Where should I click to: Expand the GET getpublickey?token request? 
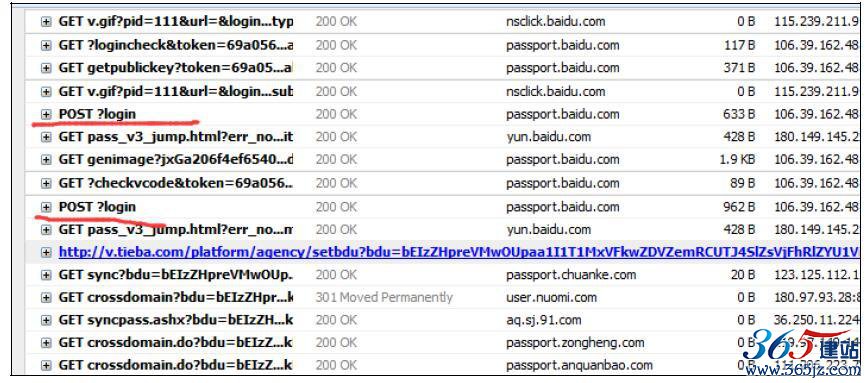[x=46, y=68]
